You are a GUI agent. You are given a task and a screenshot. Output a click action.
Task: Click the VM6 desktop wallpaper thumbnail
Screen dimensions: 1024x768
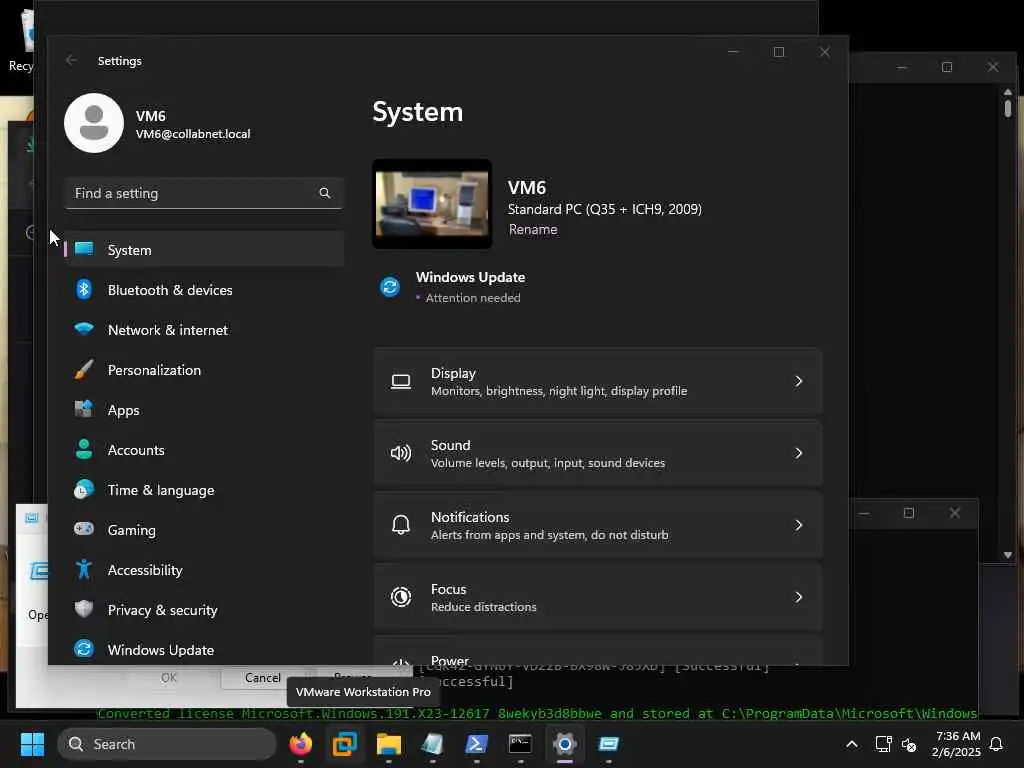[x=432, y=204]
